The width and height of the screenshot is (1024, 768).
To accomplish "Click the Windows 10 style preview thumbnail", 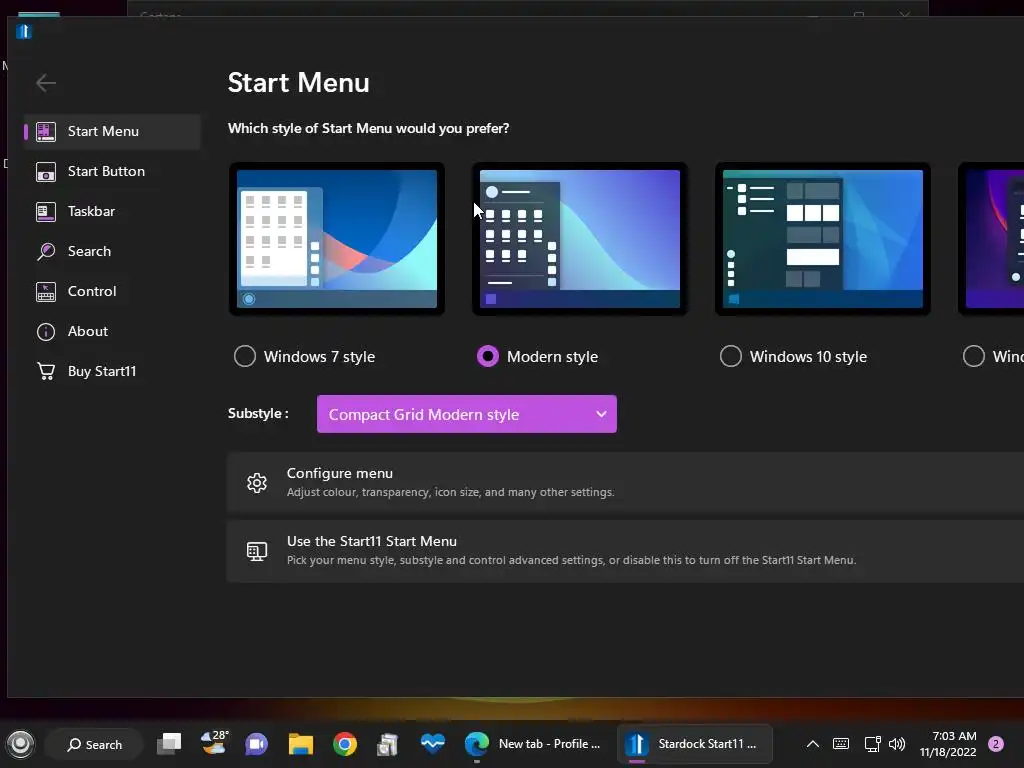I will click(823, 239).
